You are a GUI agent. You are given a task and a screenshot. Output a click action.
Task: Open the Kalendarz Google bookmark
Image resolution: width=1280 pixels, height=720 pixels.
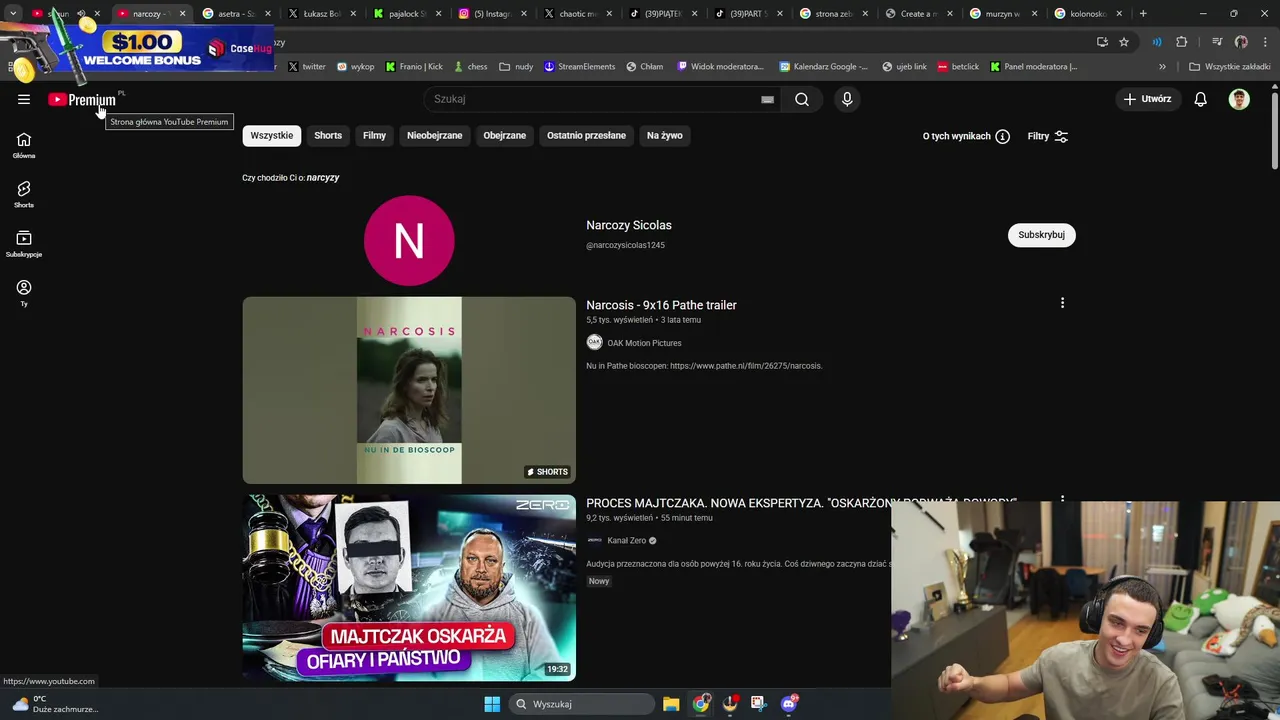(x=824, y=67)
